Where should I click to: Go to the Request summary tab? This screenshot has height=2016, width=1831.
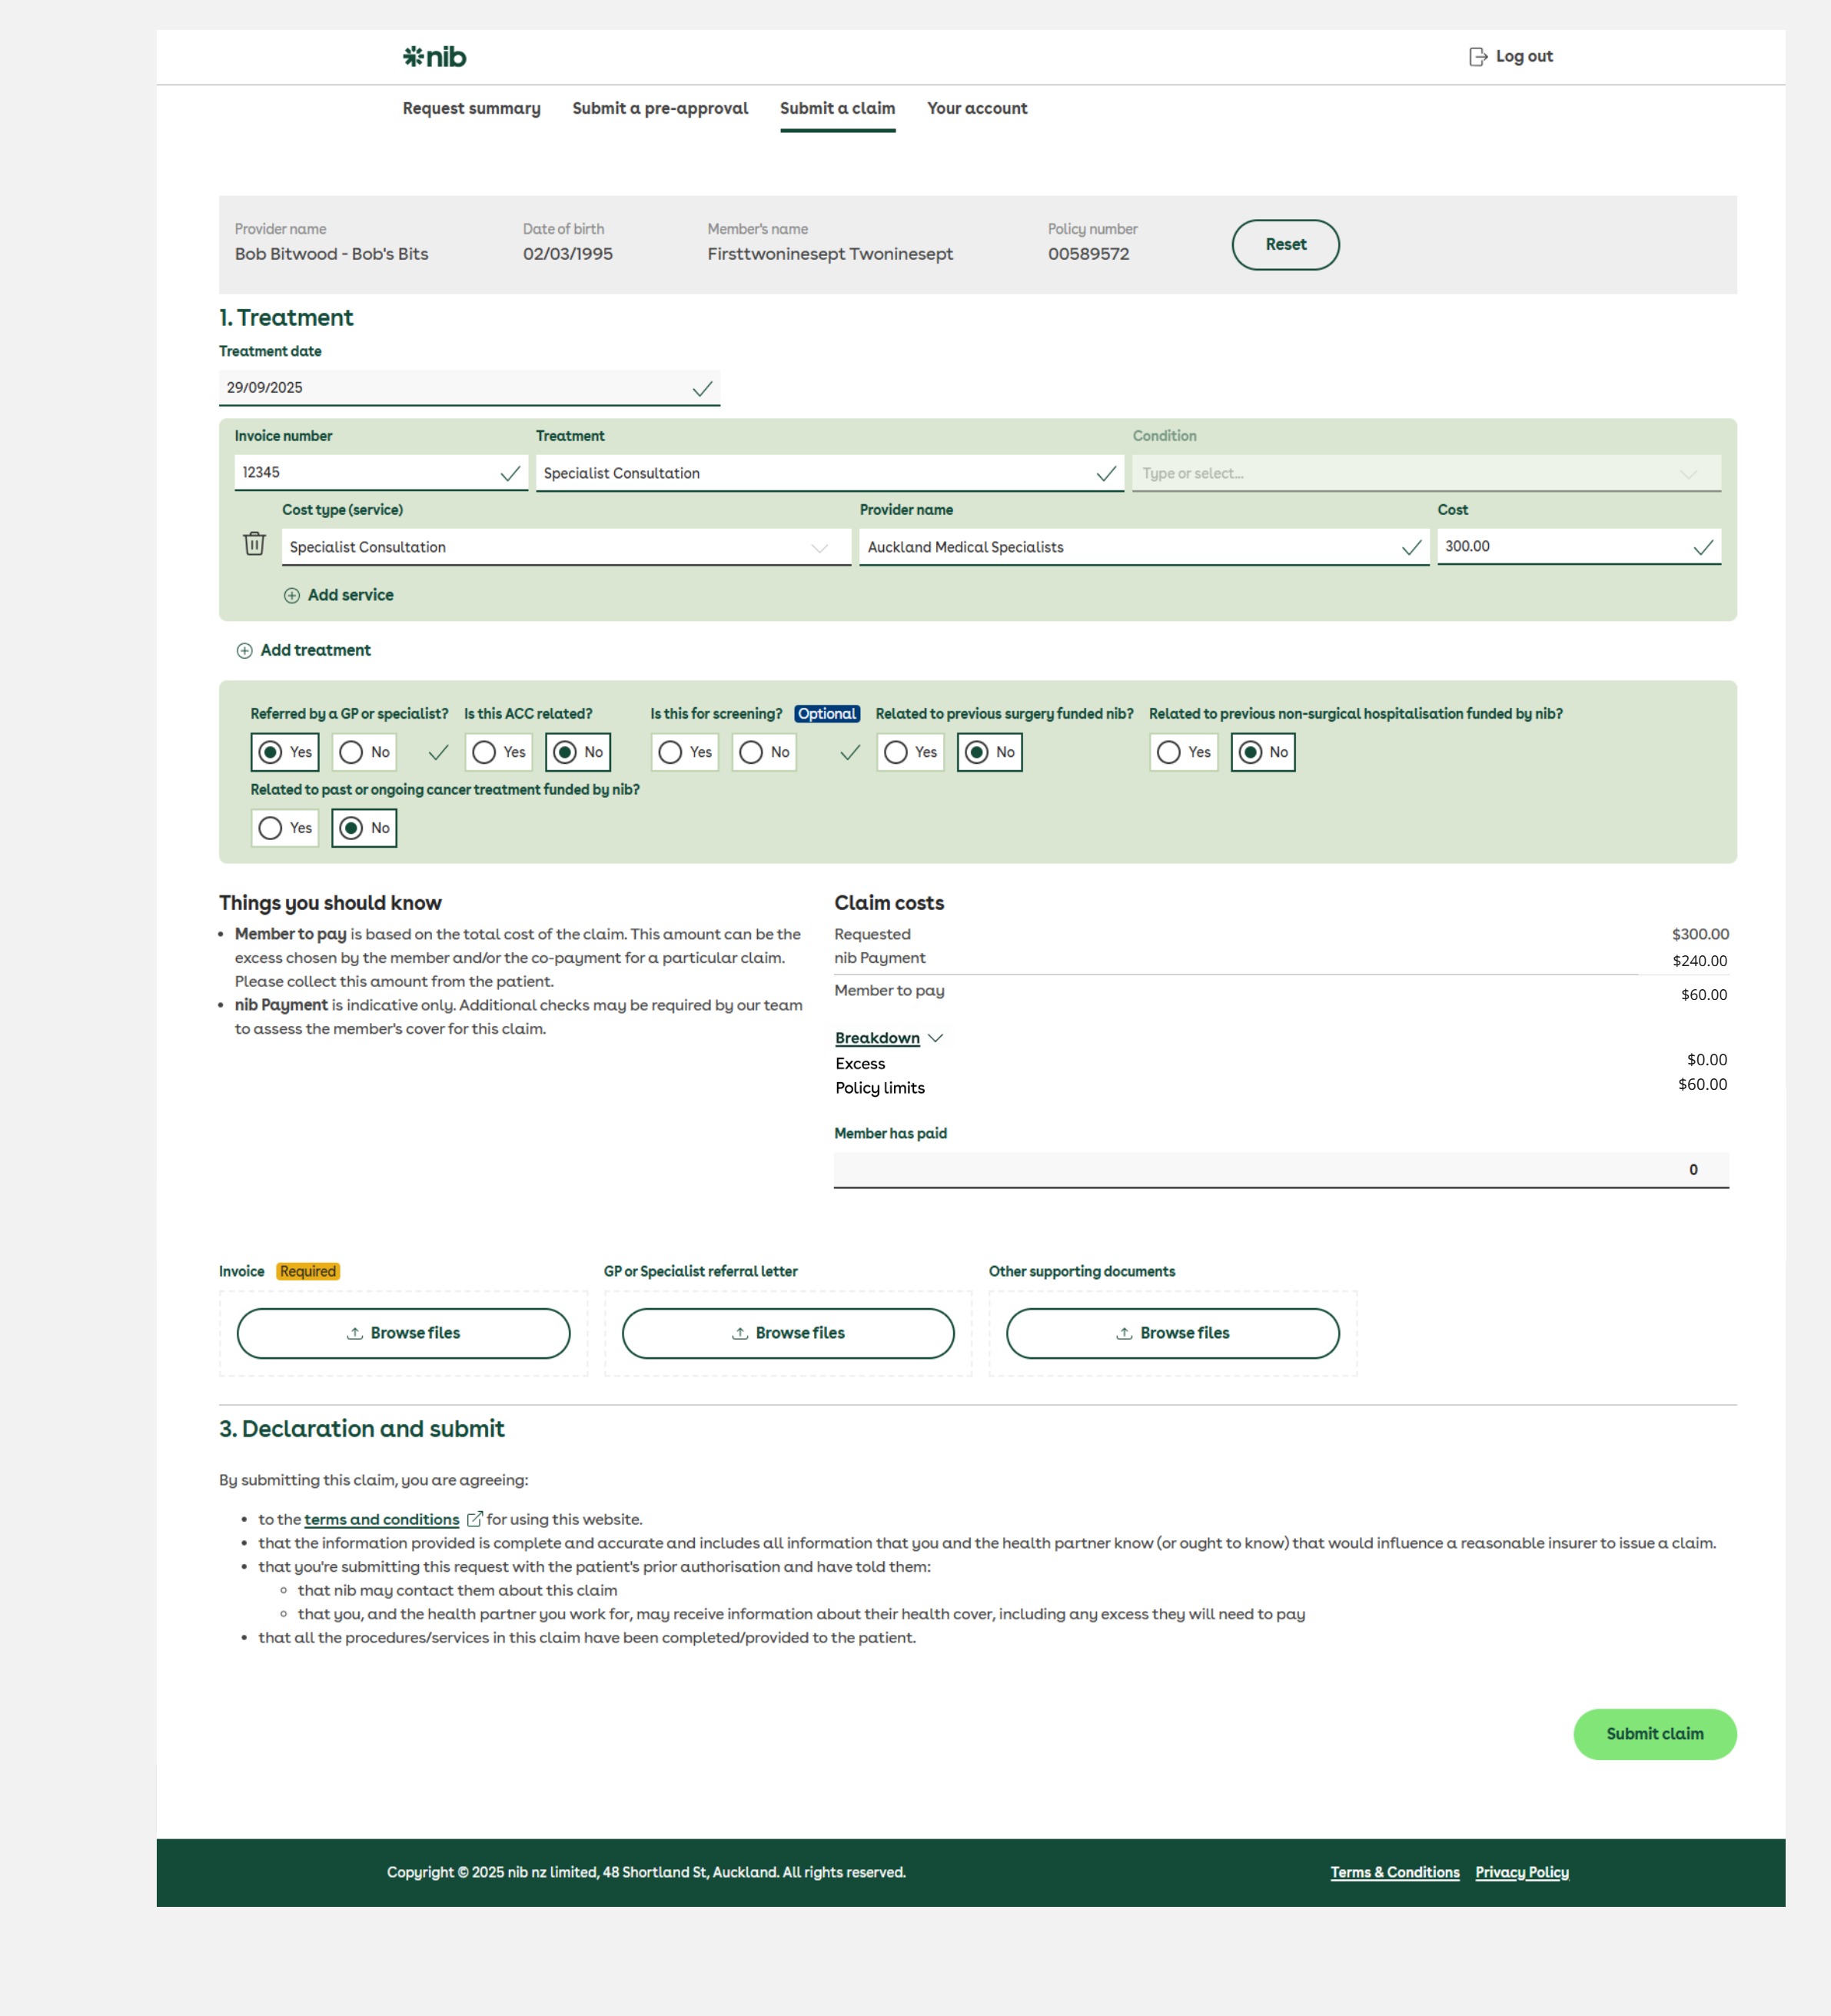coord(471,108)
